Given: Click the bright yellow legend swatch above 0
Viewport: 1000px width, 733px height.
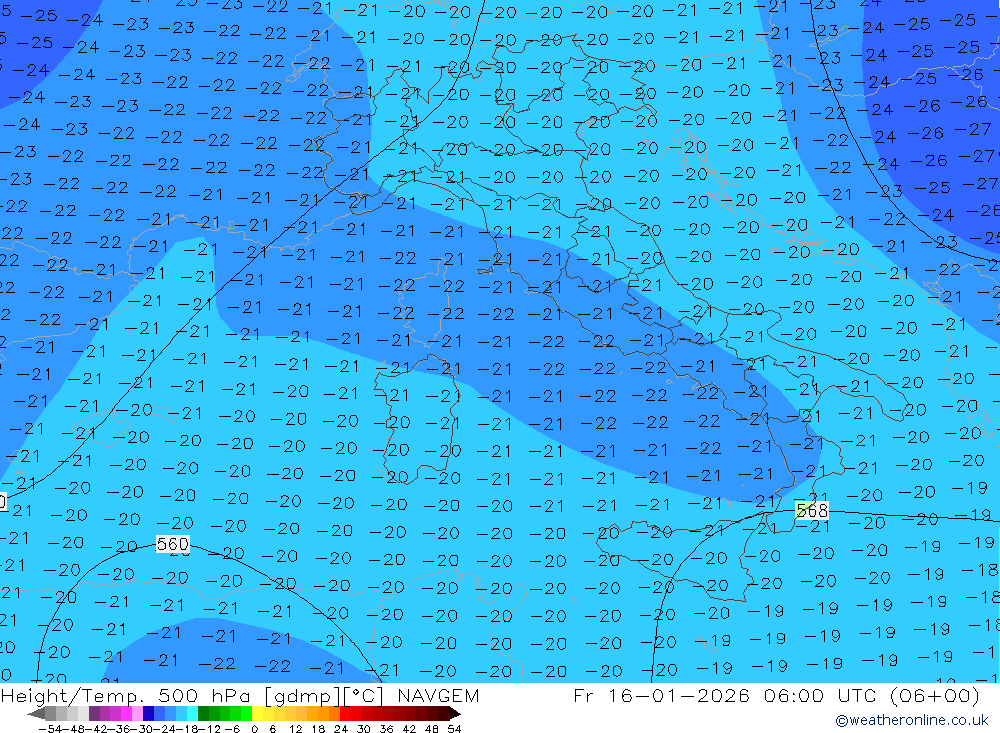Looking at the screenshot, I should tap(257, 714).
